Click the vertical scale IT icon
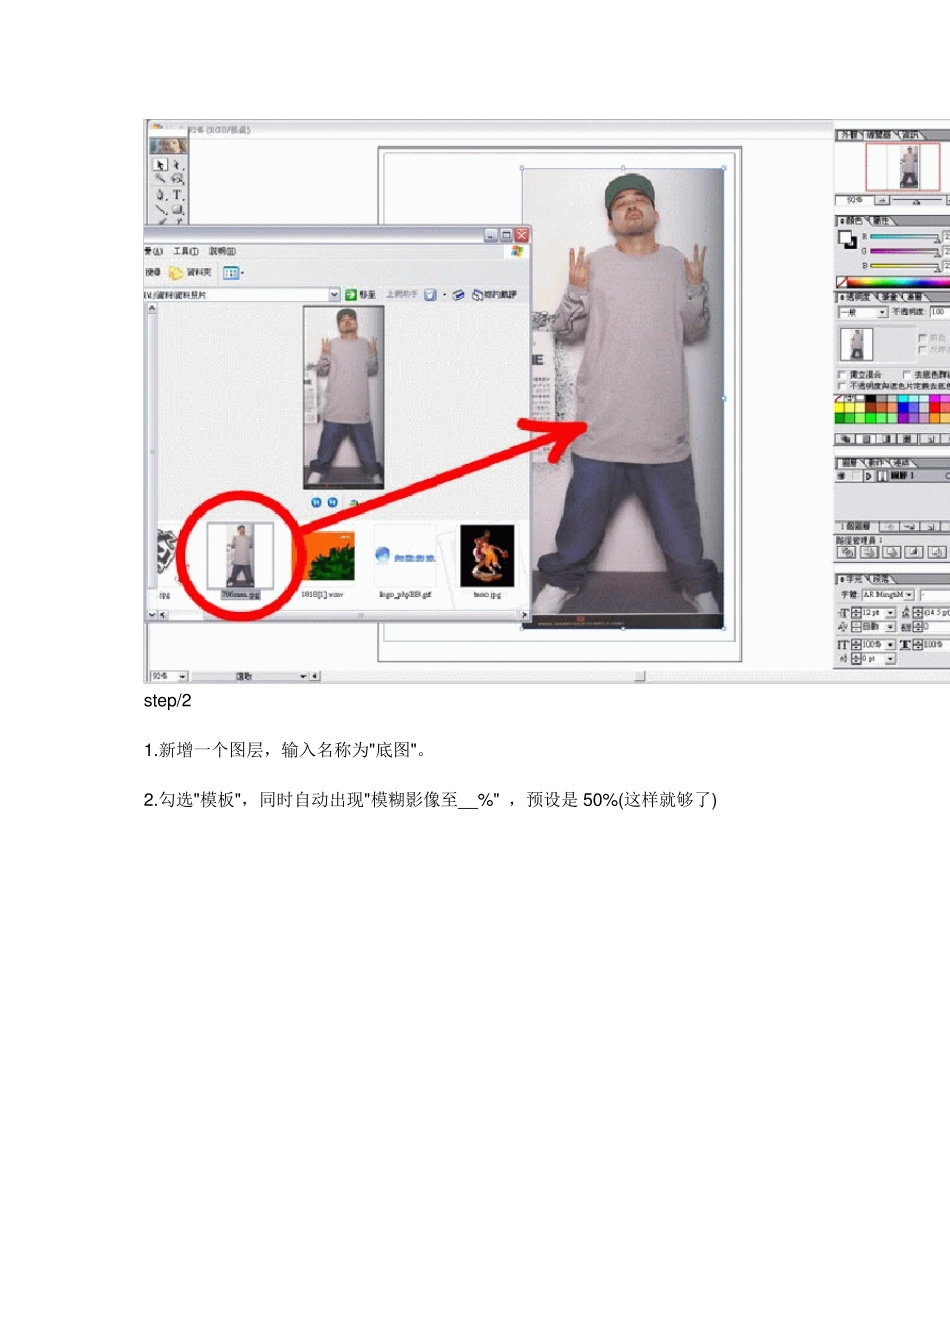 click(x=843, y=645)
